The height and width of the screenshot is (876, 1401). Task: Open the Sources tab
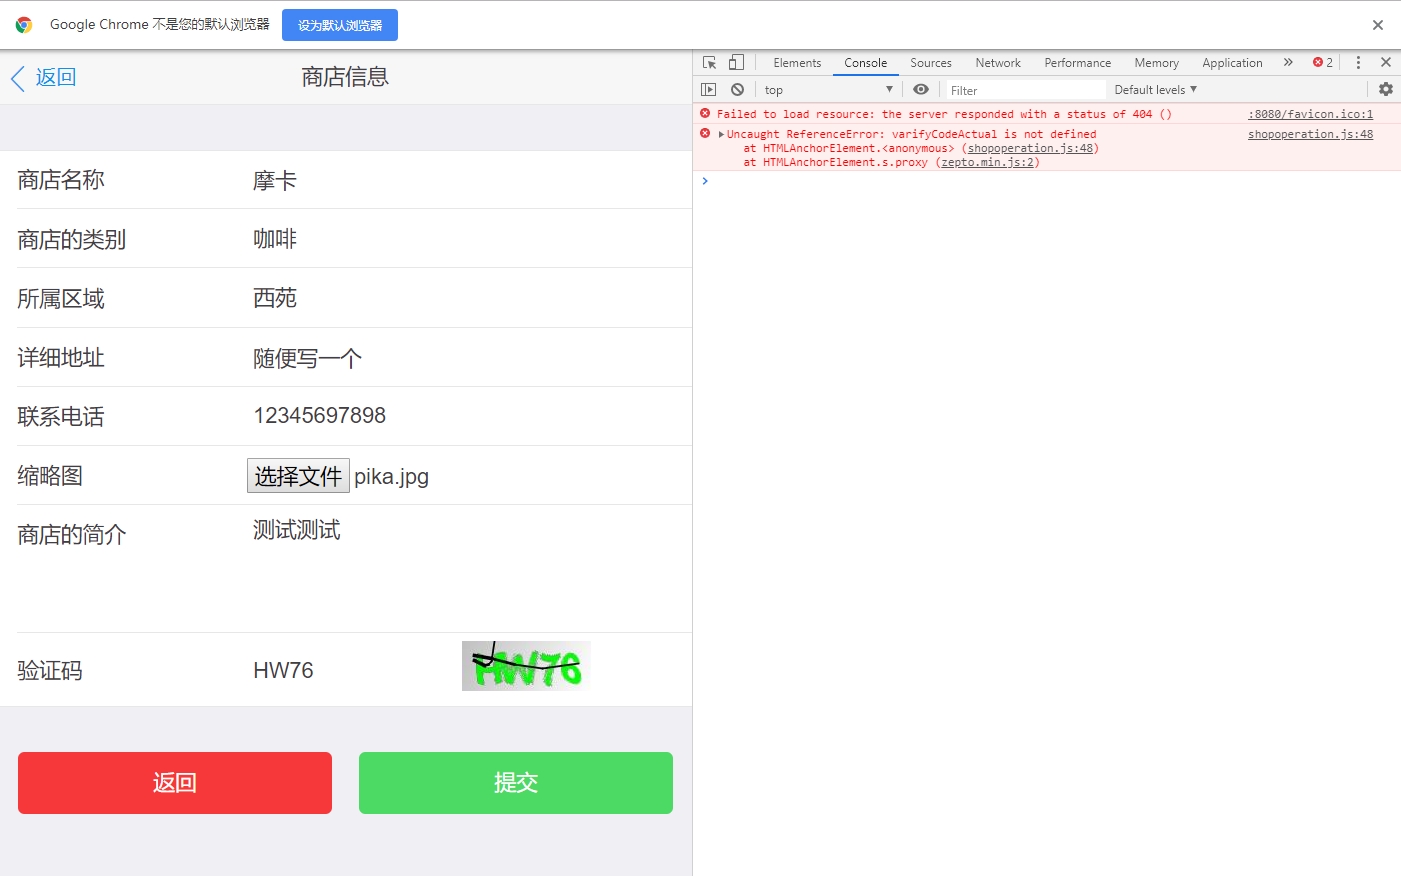pos(931,63)
